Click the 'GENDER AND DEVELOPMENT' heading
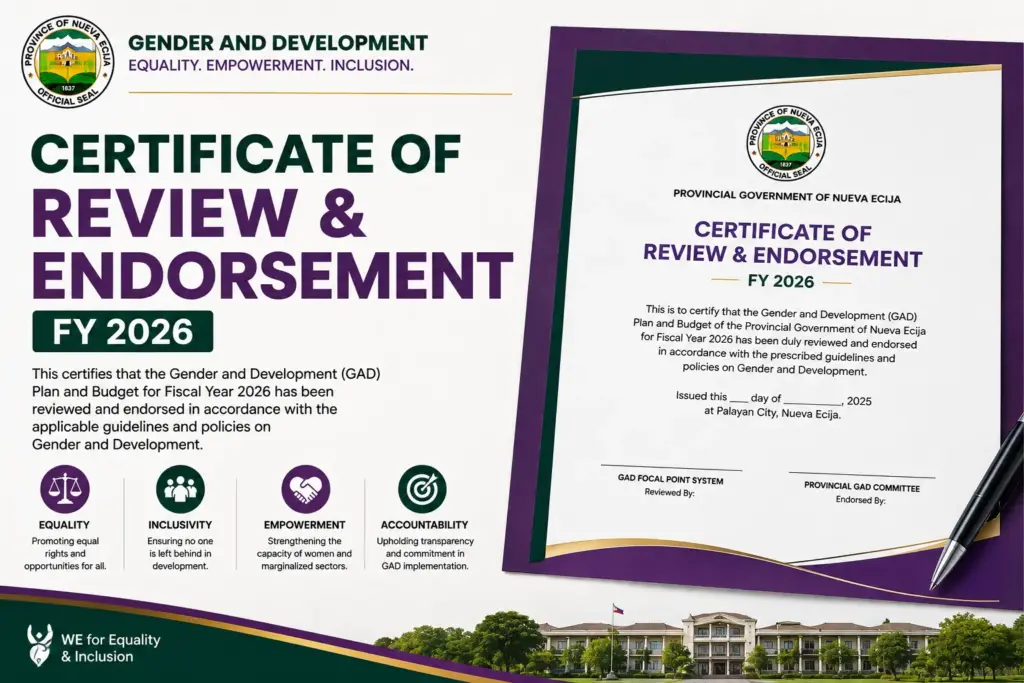Viewport: 1024px width, 683px height. [x=278, y=43]
